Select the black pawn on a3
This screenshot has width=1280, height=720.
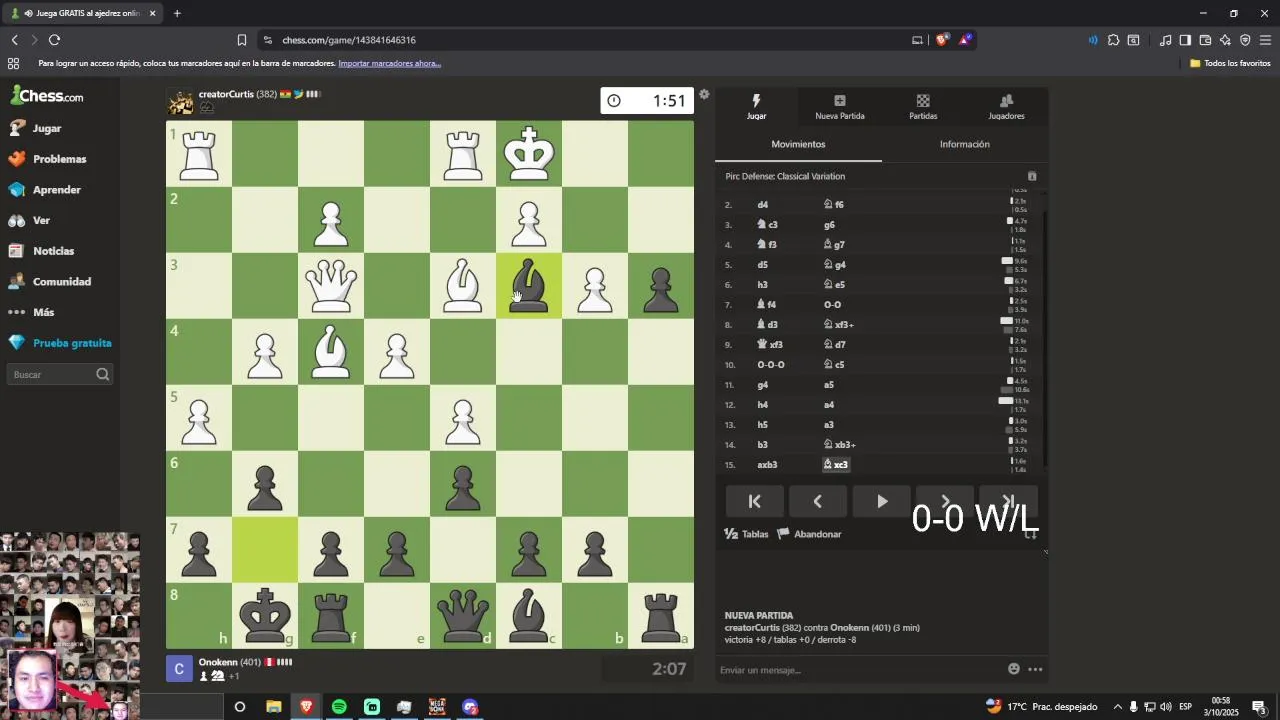click(x=661, y=286)
